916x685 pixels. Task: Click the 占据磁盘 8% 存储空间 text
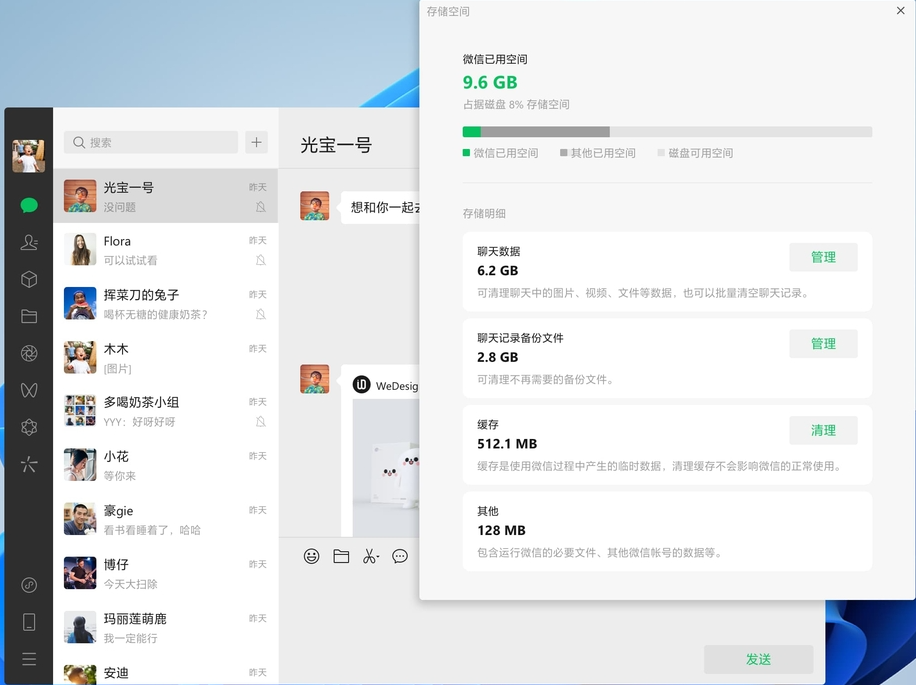pyautogui.click(x=516, y=105)
